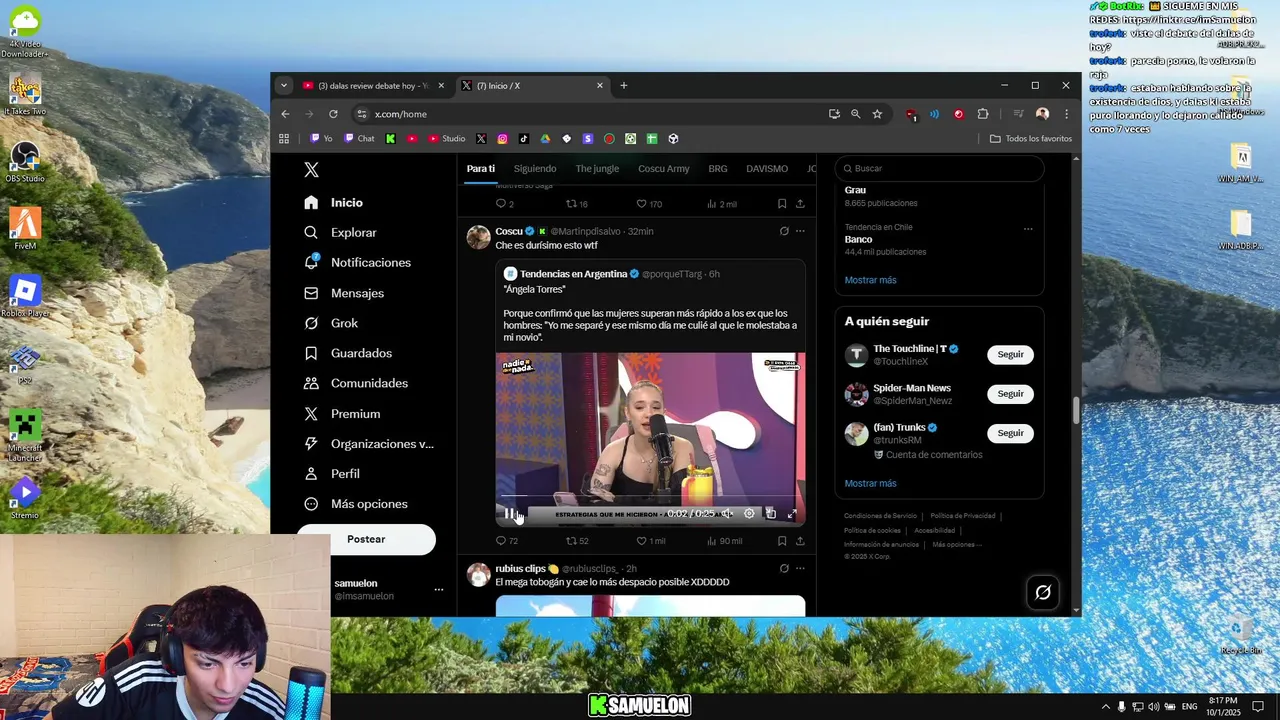
Task: Open more options on Coscu's post
Action: pos(800,231)
